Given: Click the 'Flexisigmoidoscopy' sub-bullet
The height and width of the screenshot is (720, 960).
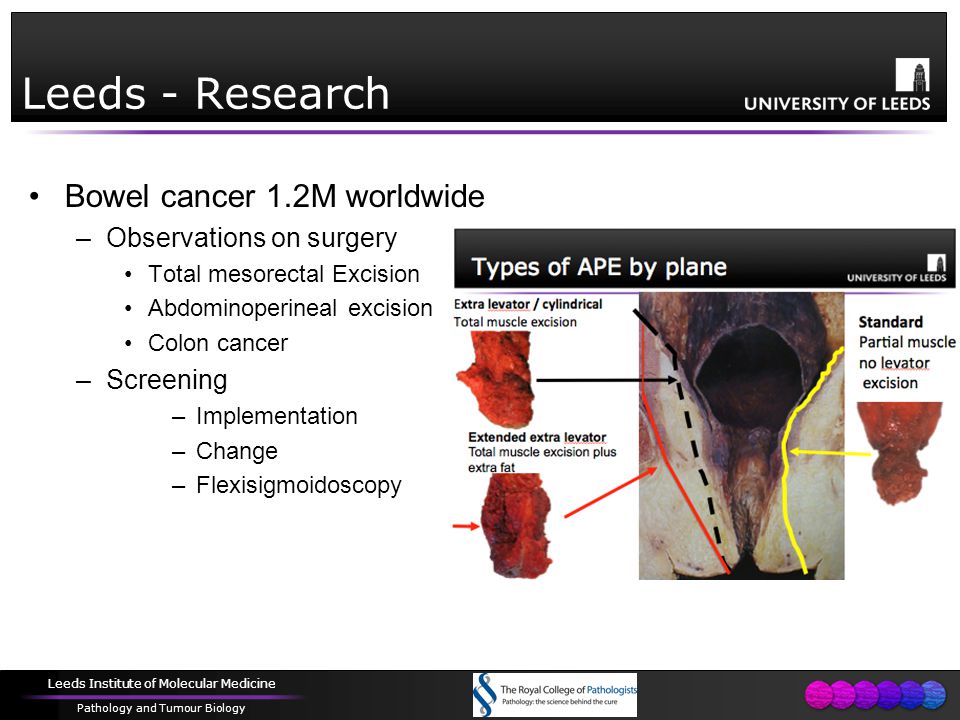Looking at the screenshot, I should [x=299, y=486].
